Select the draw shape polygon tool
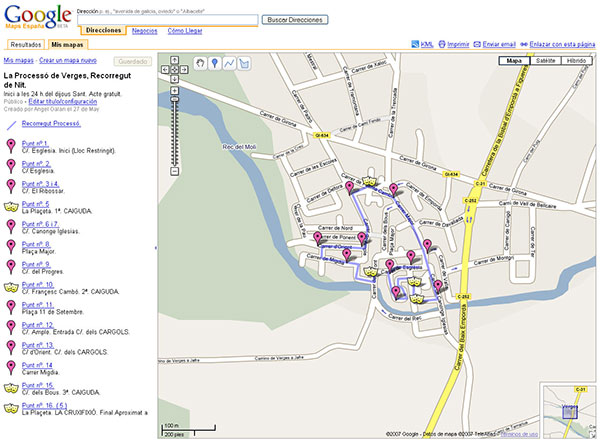 tap(244, 63)
